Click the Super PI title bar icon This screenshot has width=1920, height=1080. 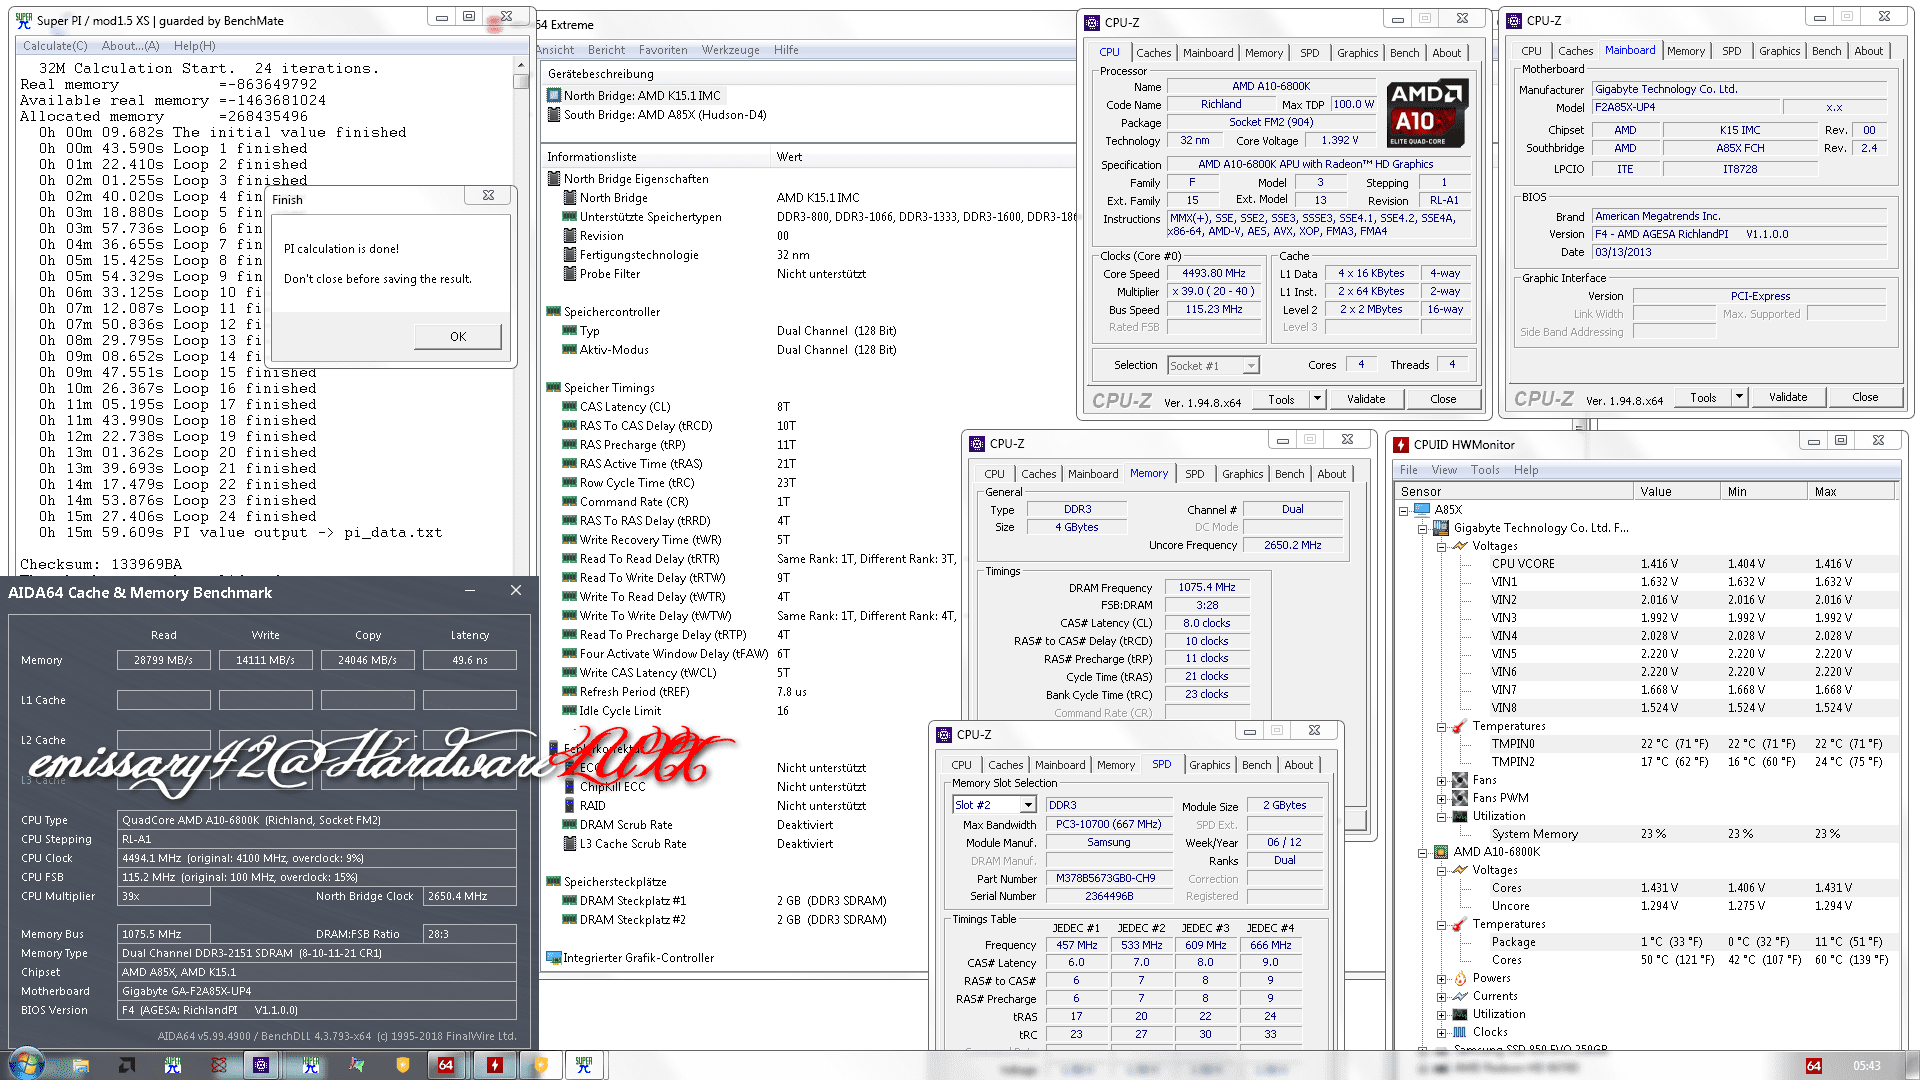pyautogui.click(x=24, y=20)
